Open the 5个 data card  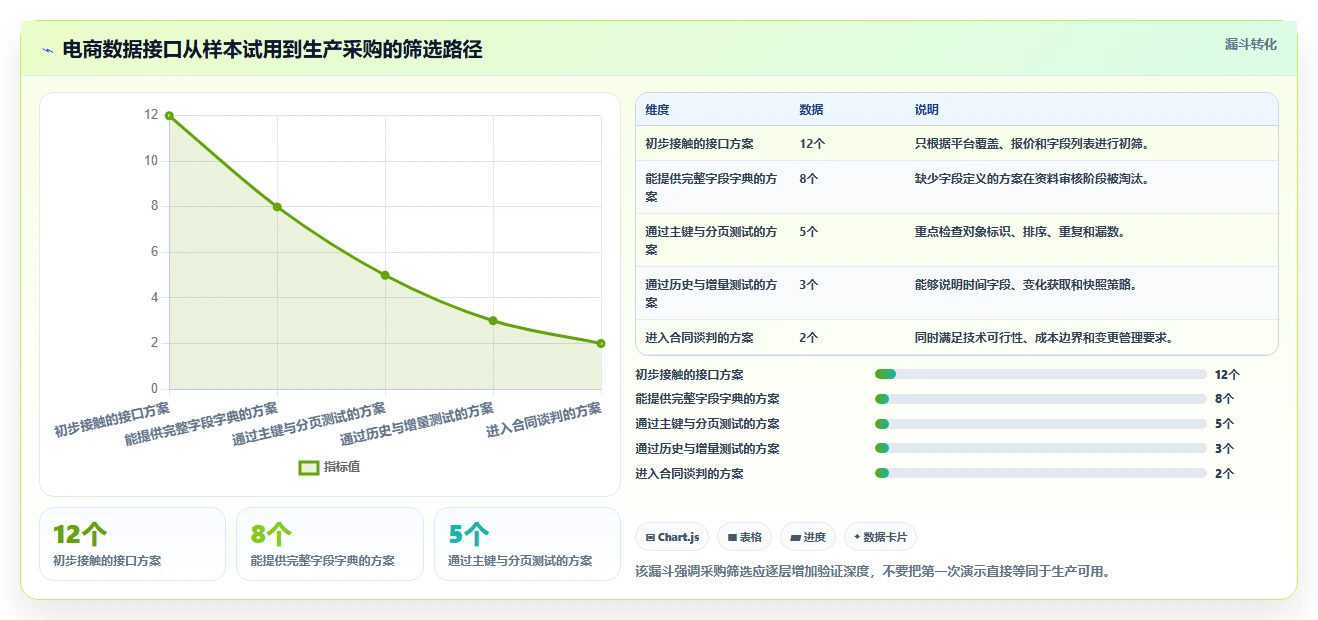pyautogui.click(x=527, y=544)
